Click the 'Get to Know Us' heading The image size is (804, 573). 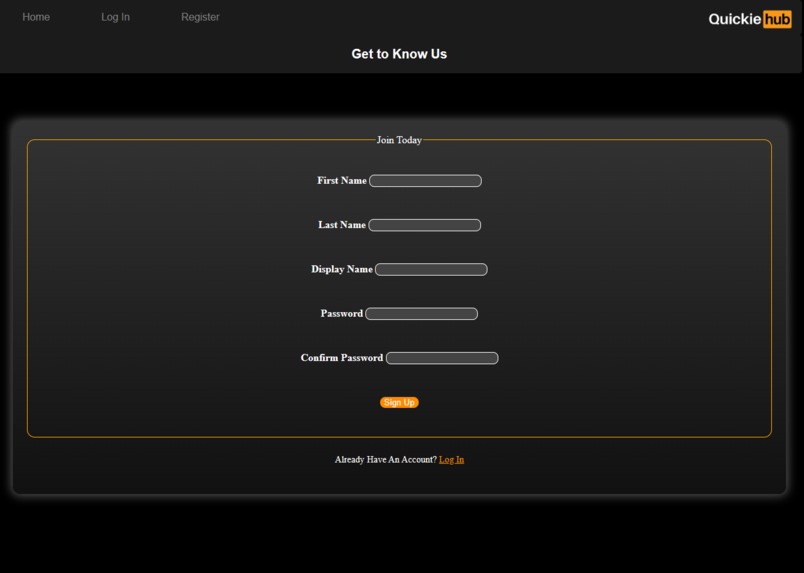tap(399, 54)
